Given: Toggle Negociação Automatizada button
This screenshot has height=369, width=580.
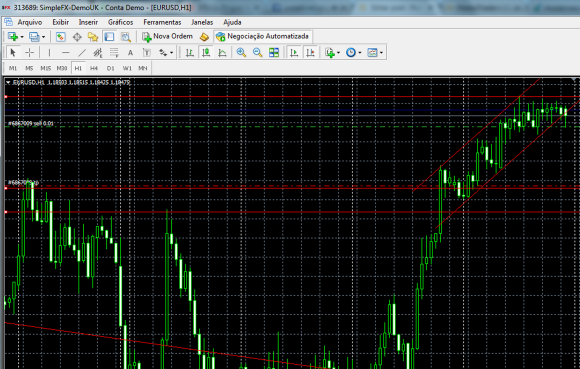Looking at the screenshot, I should click(x=263, y=36).
